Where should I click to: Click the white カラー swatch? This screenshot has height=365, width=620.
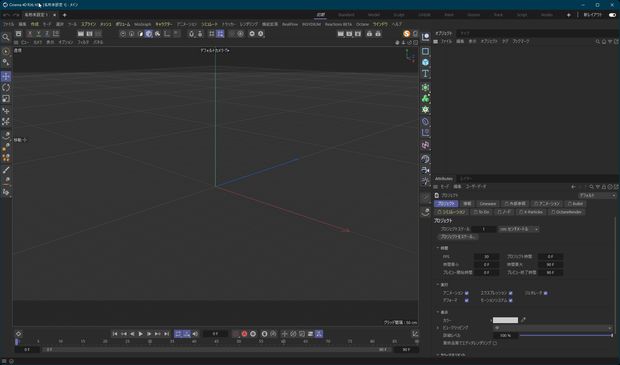click(505, 320)
